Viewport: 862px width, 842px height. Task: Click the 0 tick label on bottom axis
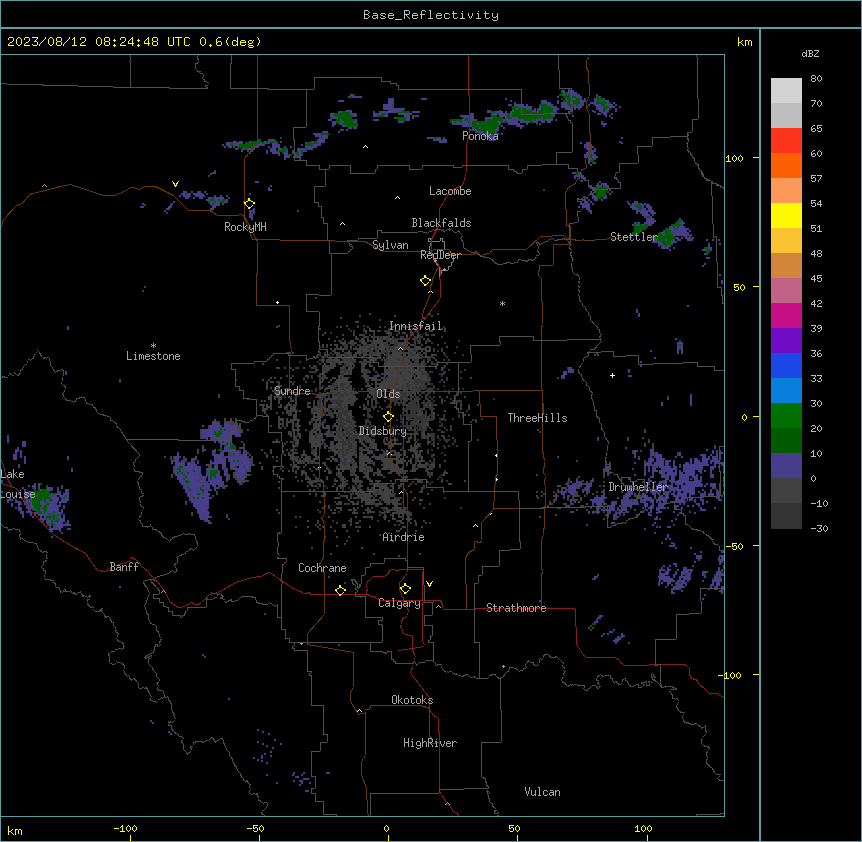pyautogui.click(x=386, y=828)
